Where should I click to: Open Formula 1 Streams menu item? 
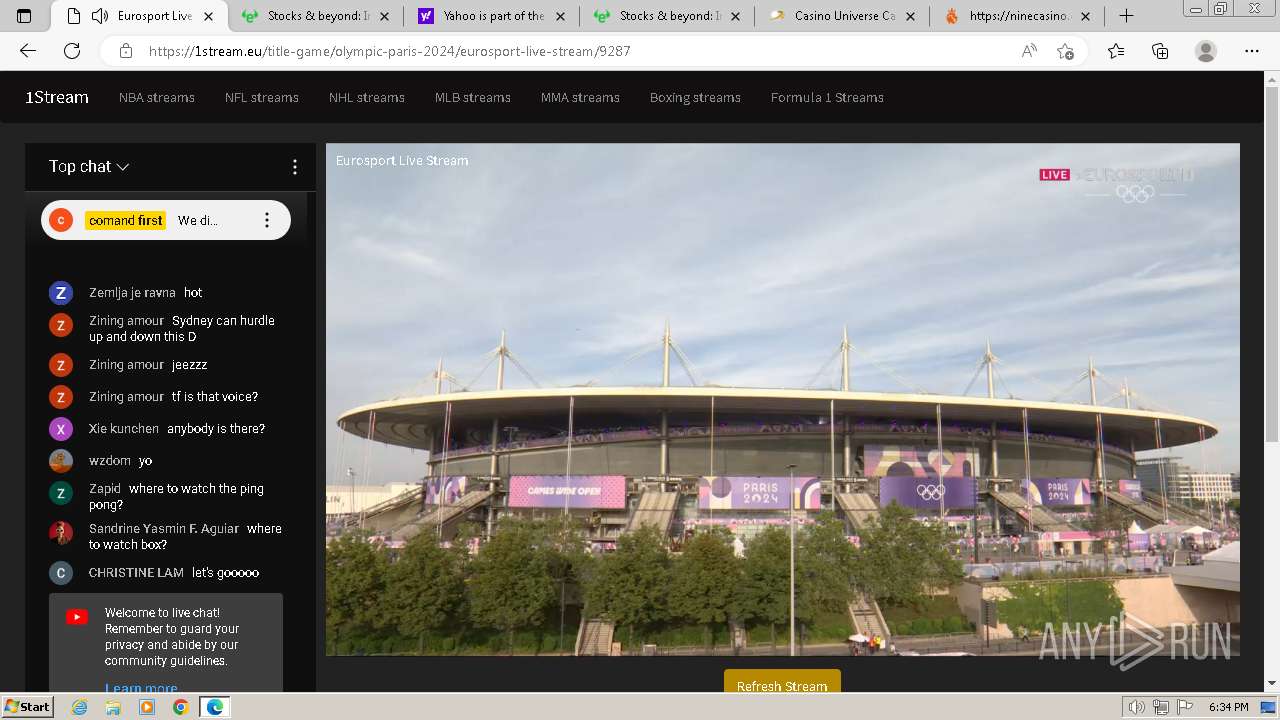point(827,97)
